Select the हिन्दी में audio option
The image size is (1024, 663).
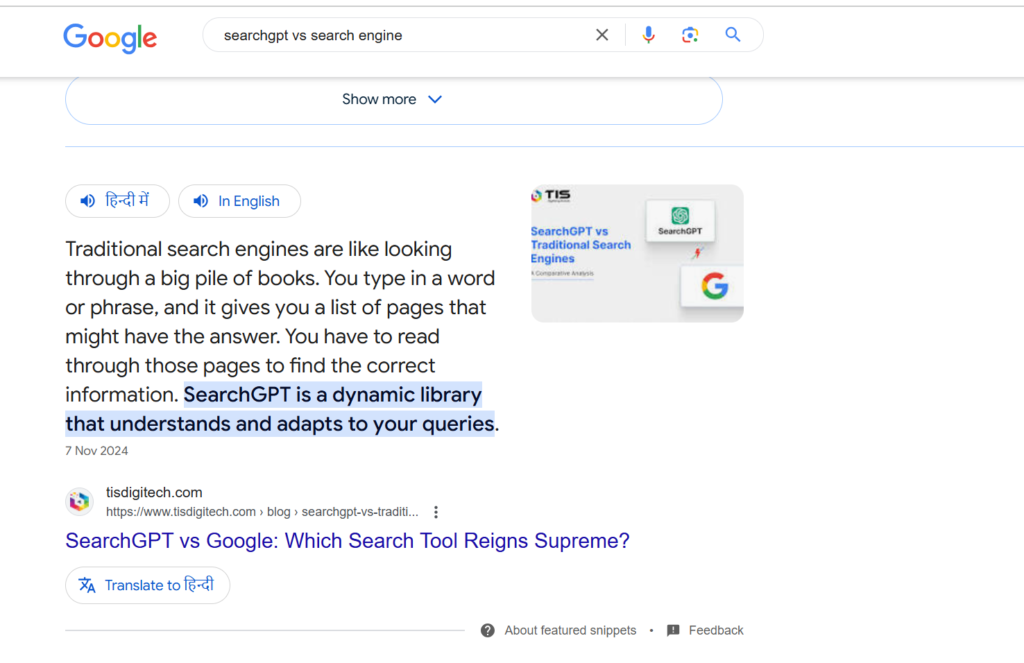117,201
